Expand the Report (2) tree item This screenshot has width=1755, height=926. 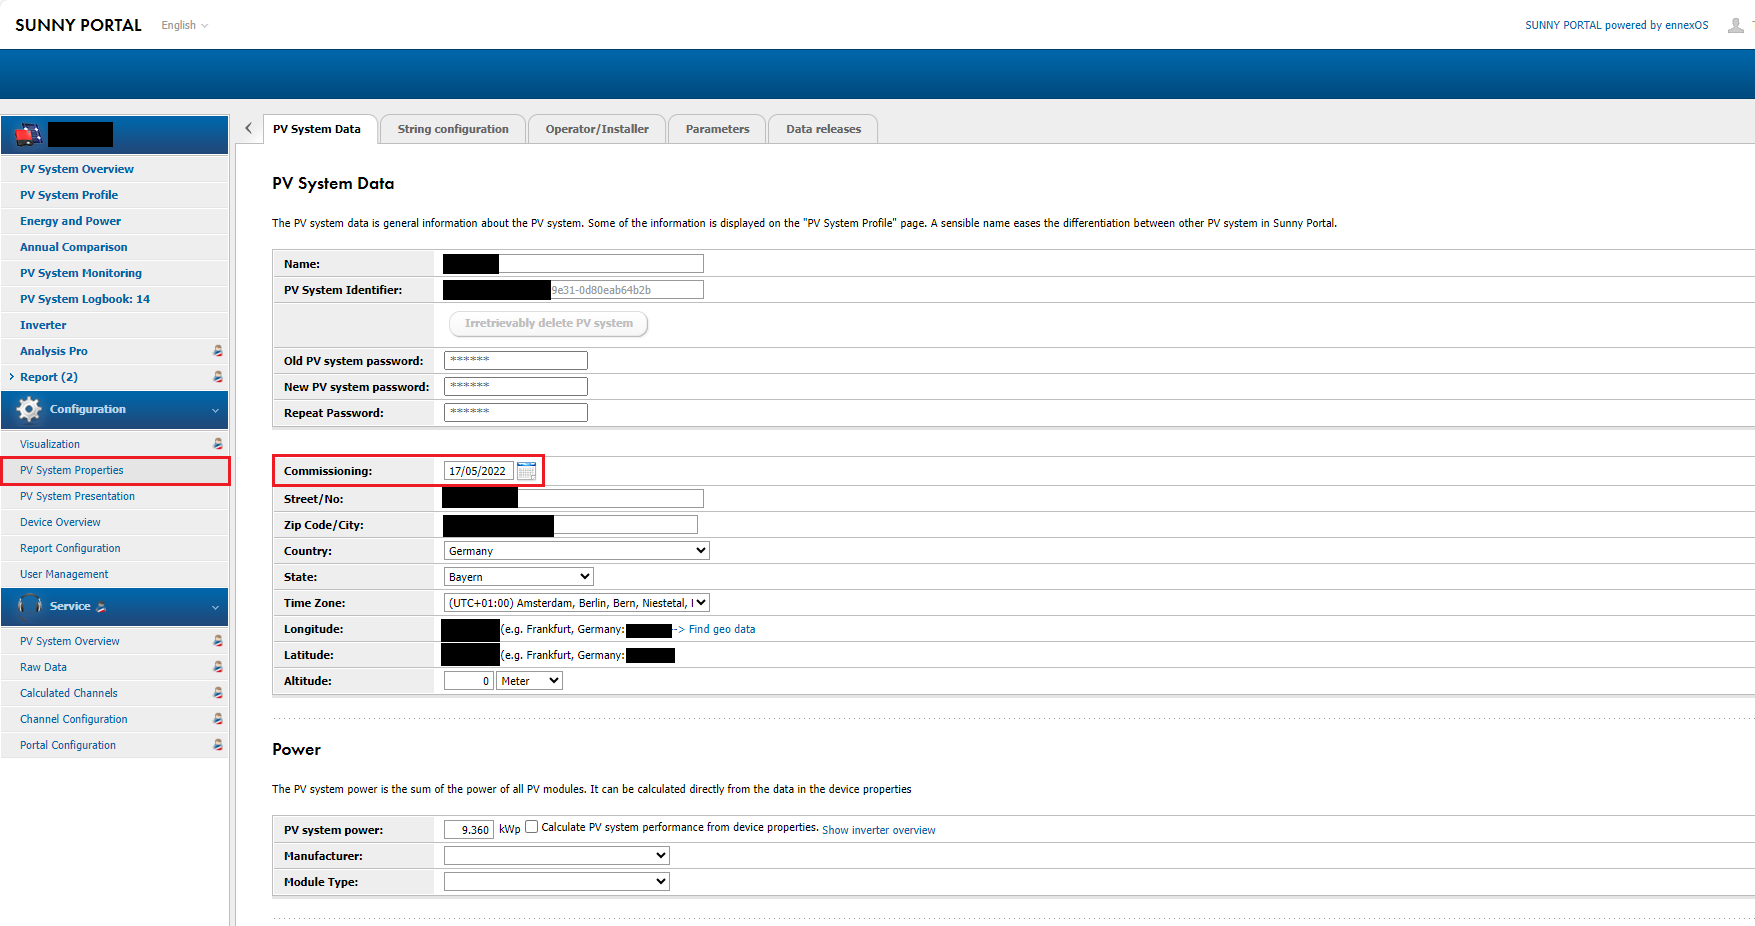click(x=11, y=377)
